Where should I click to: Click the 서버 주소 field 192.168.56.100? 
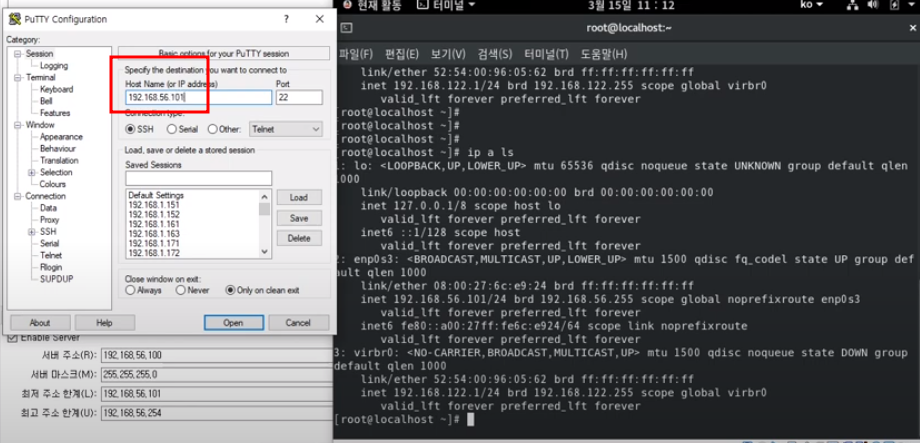click(x=217, y=355)
